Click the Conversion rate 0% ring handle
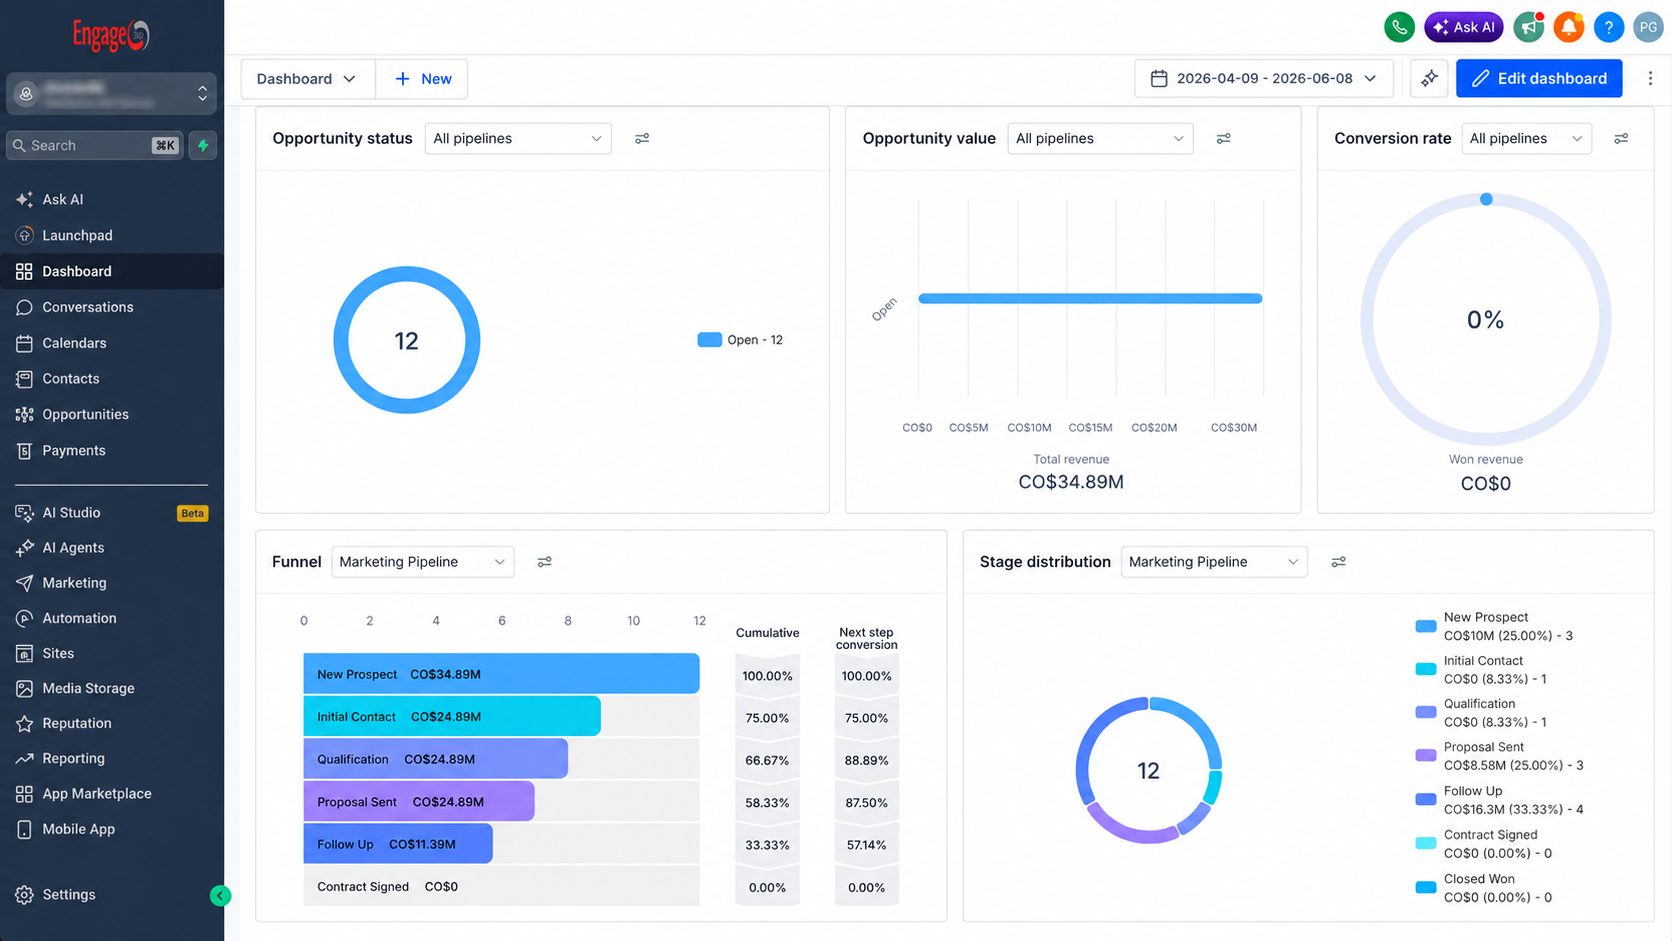 [1486, 199]
